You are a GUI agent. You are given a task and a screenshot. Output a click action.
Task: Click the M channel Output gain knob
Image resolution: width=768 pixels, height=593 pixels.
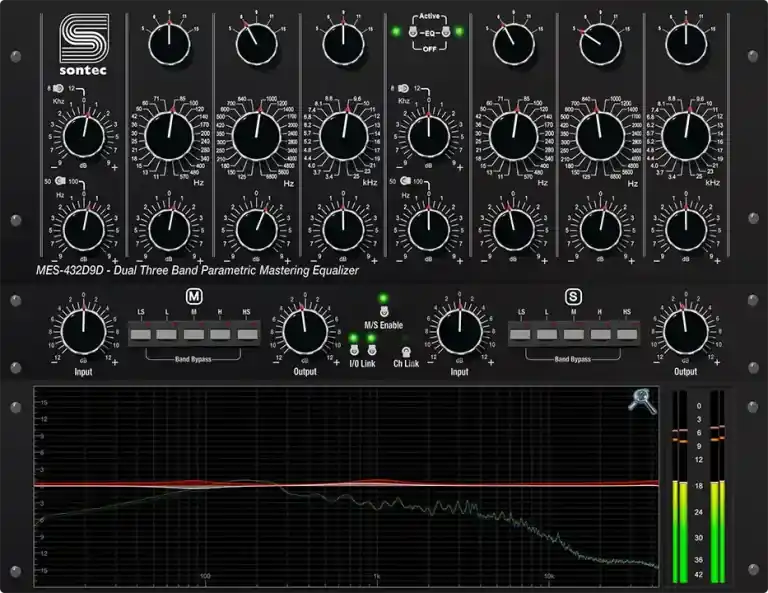pyautogui.click(x=305, y=332)
